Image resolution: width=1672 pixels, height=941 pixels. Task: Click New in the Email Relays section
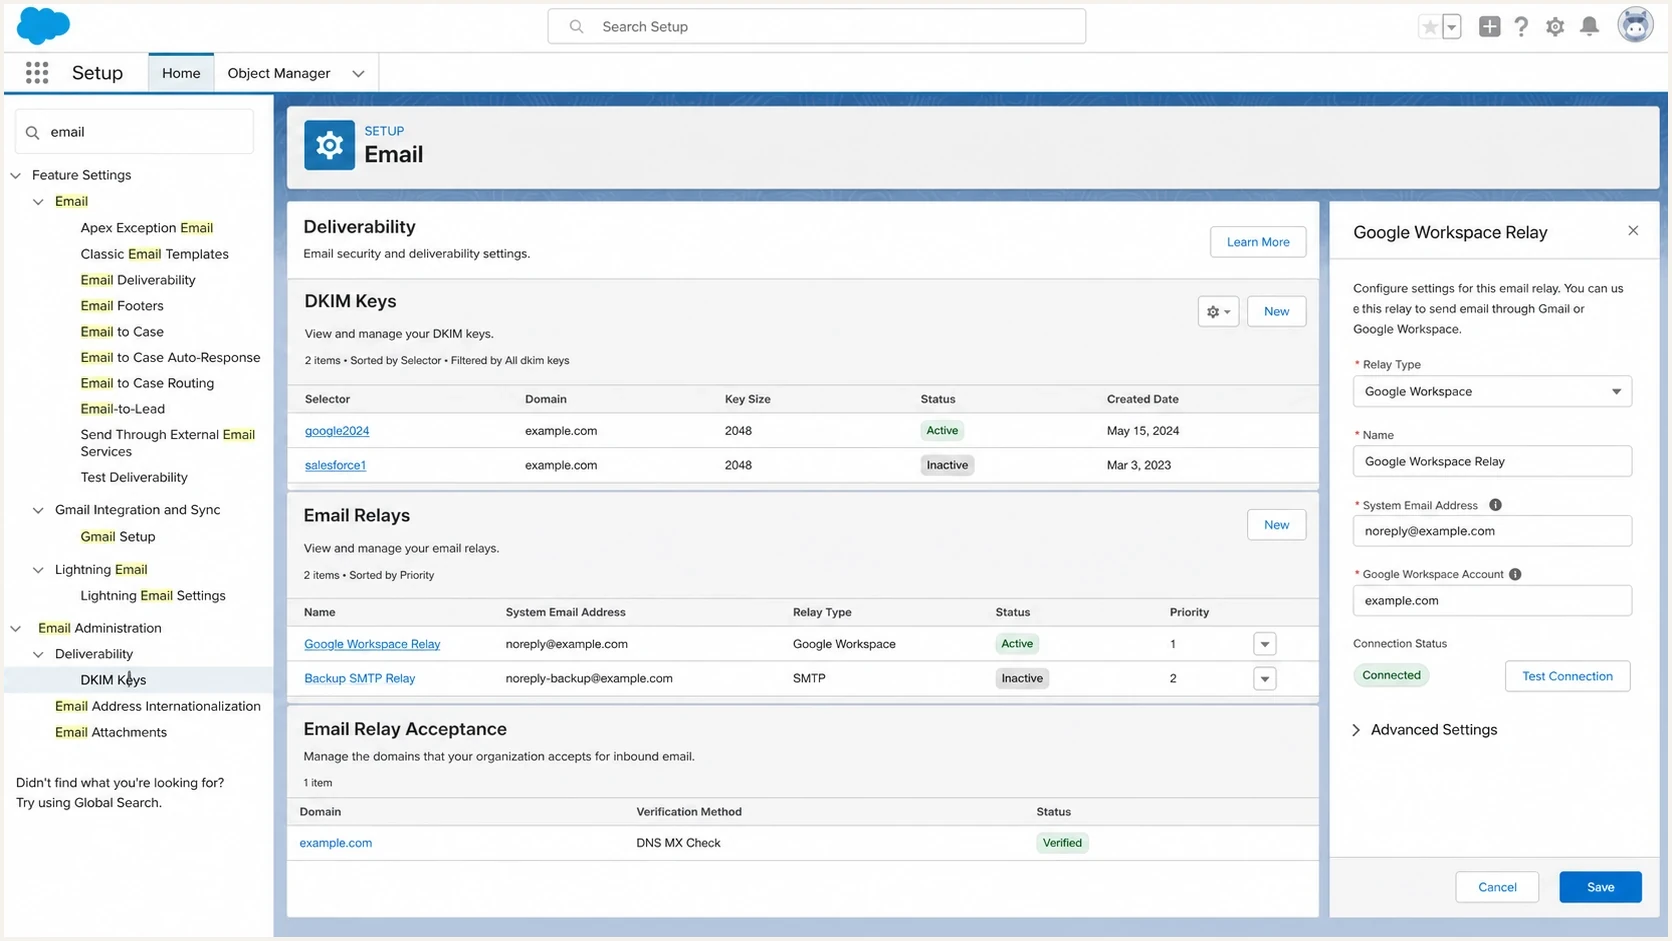pyautogui.click(x=1276, y=525)
